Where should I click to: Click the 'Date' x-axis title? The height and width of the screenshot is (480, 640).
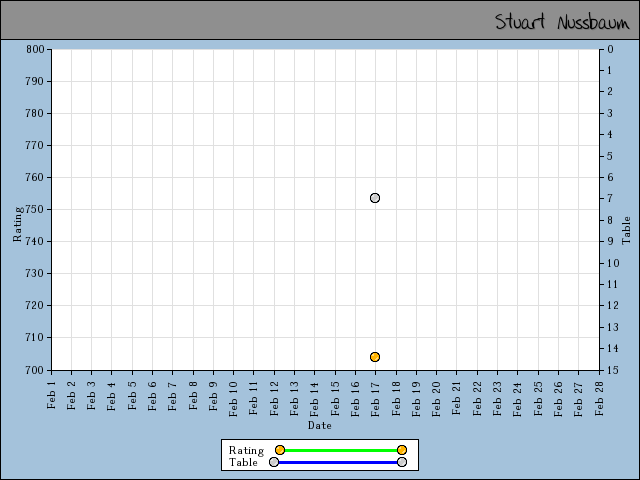pos(320,425)
